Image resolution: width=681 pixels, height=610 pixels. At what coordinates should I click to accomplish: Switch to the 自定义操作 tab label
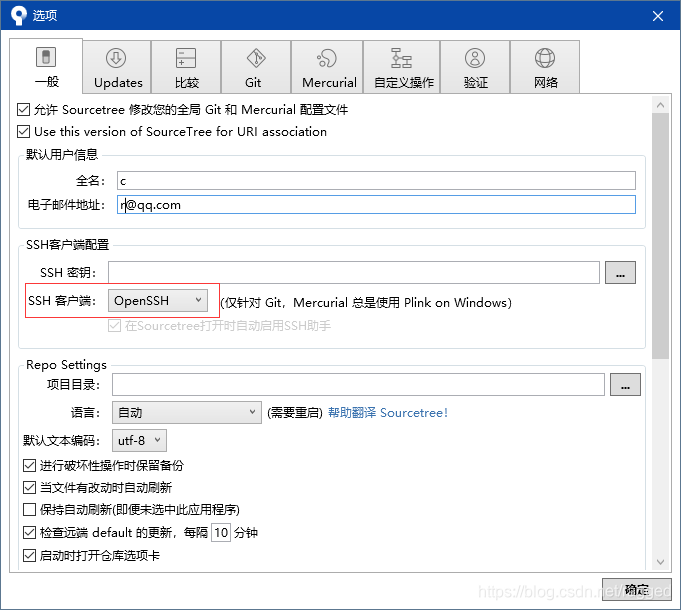pos(404,82)
